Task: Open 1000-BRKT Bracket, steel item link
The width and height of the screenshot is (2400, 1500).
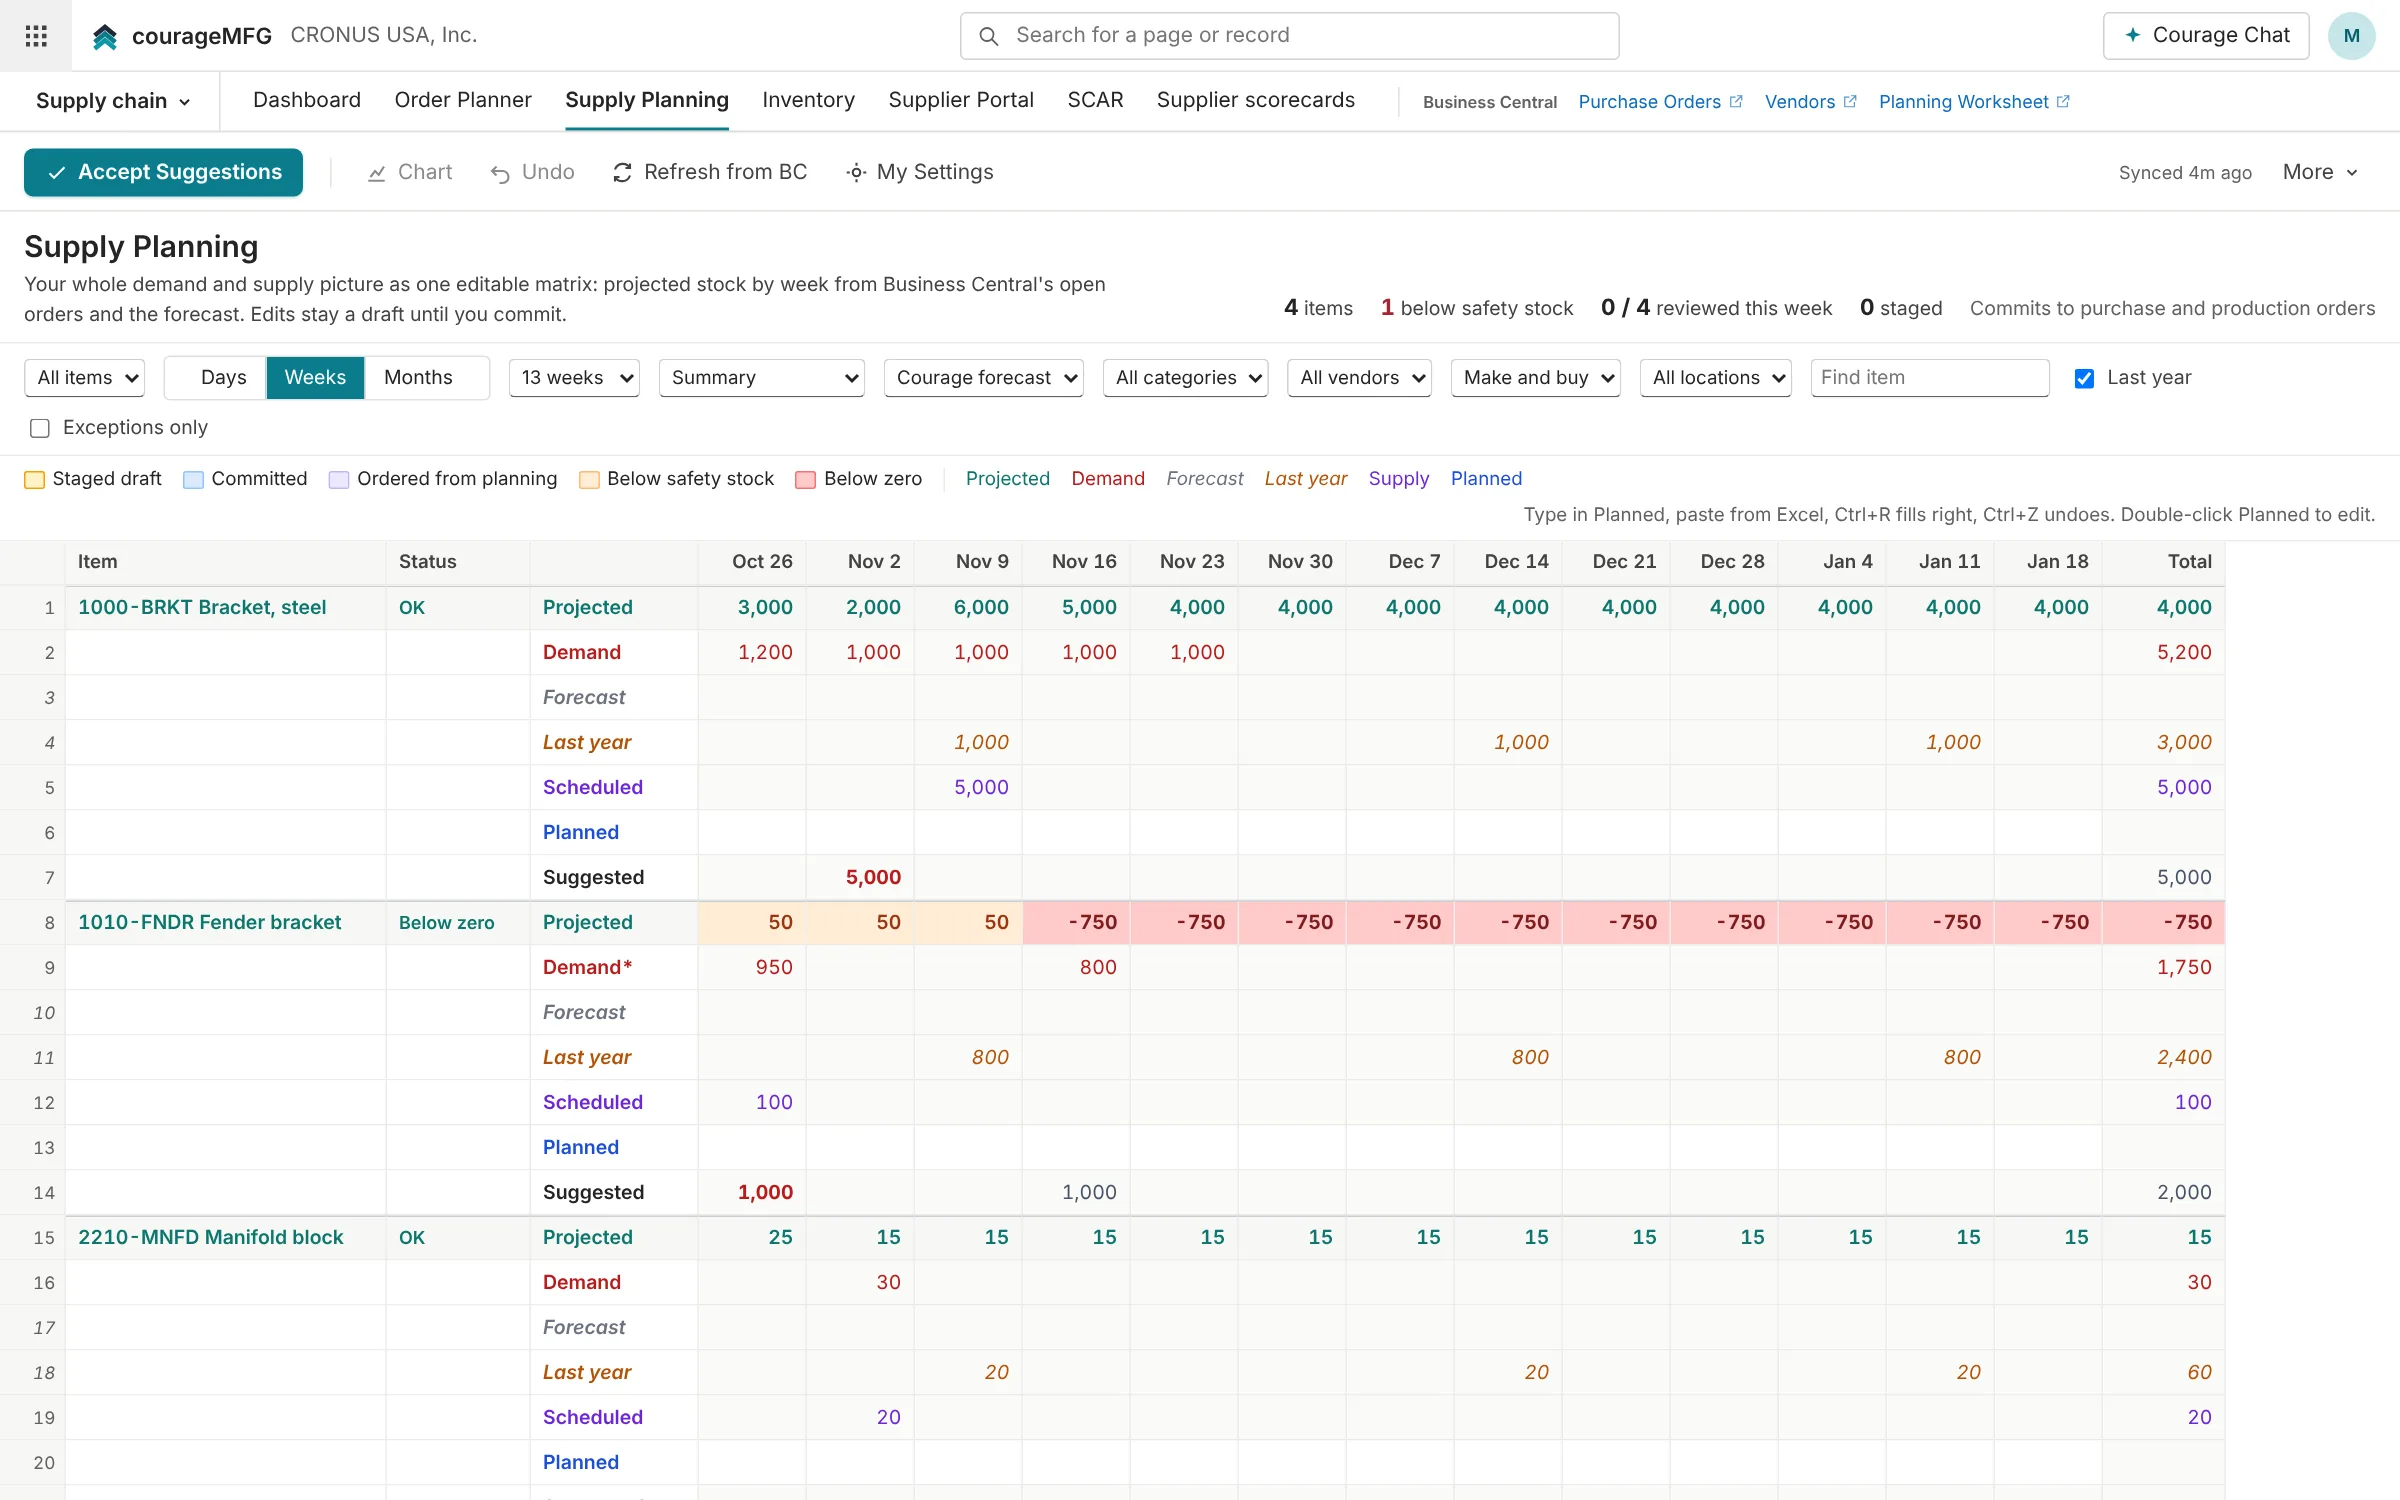Action: pyautogui.click(x=202, y=607)
